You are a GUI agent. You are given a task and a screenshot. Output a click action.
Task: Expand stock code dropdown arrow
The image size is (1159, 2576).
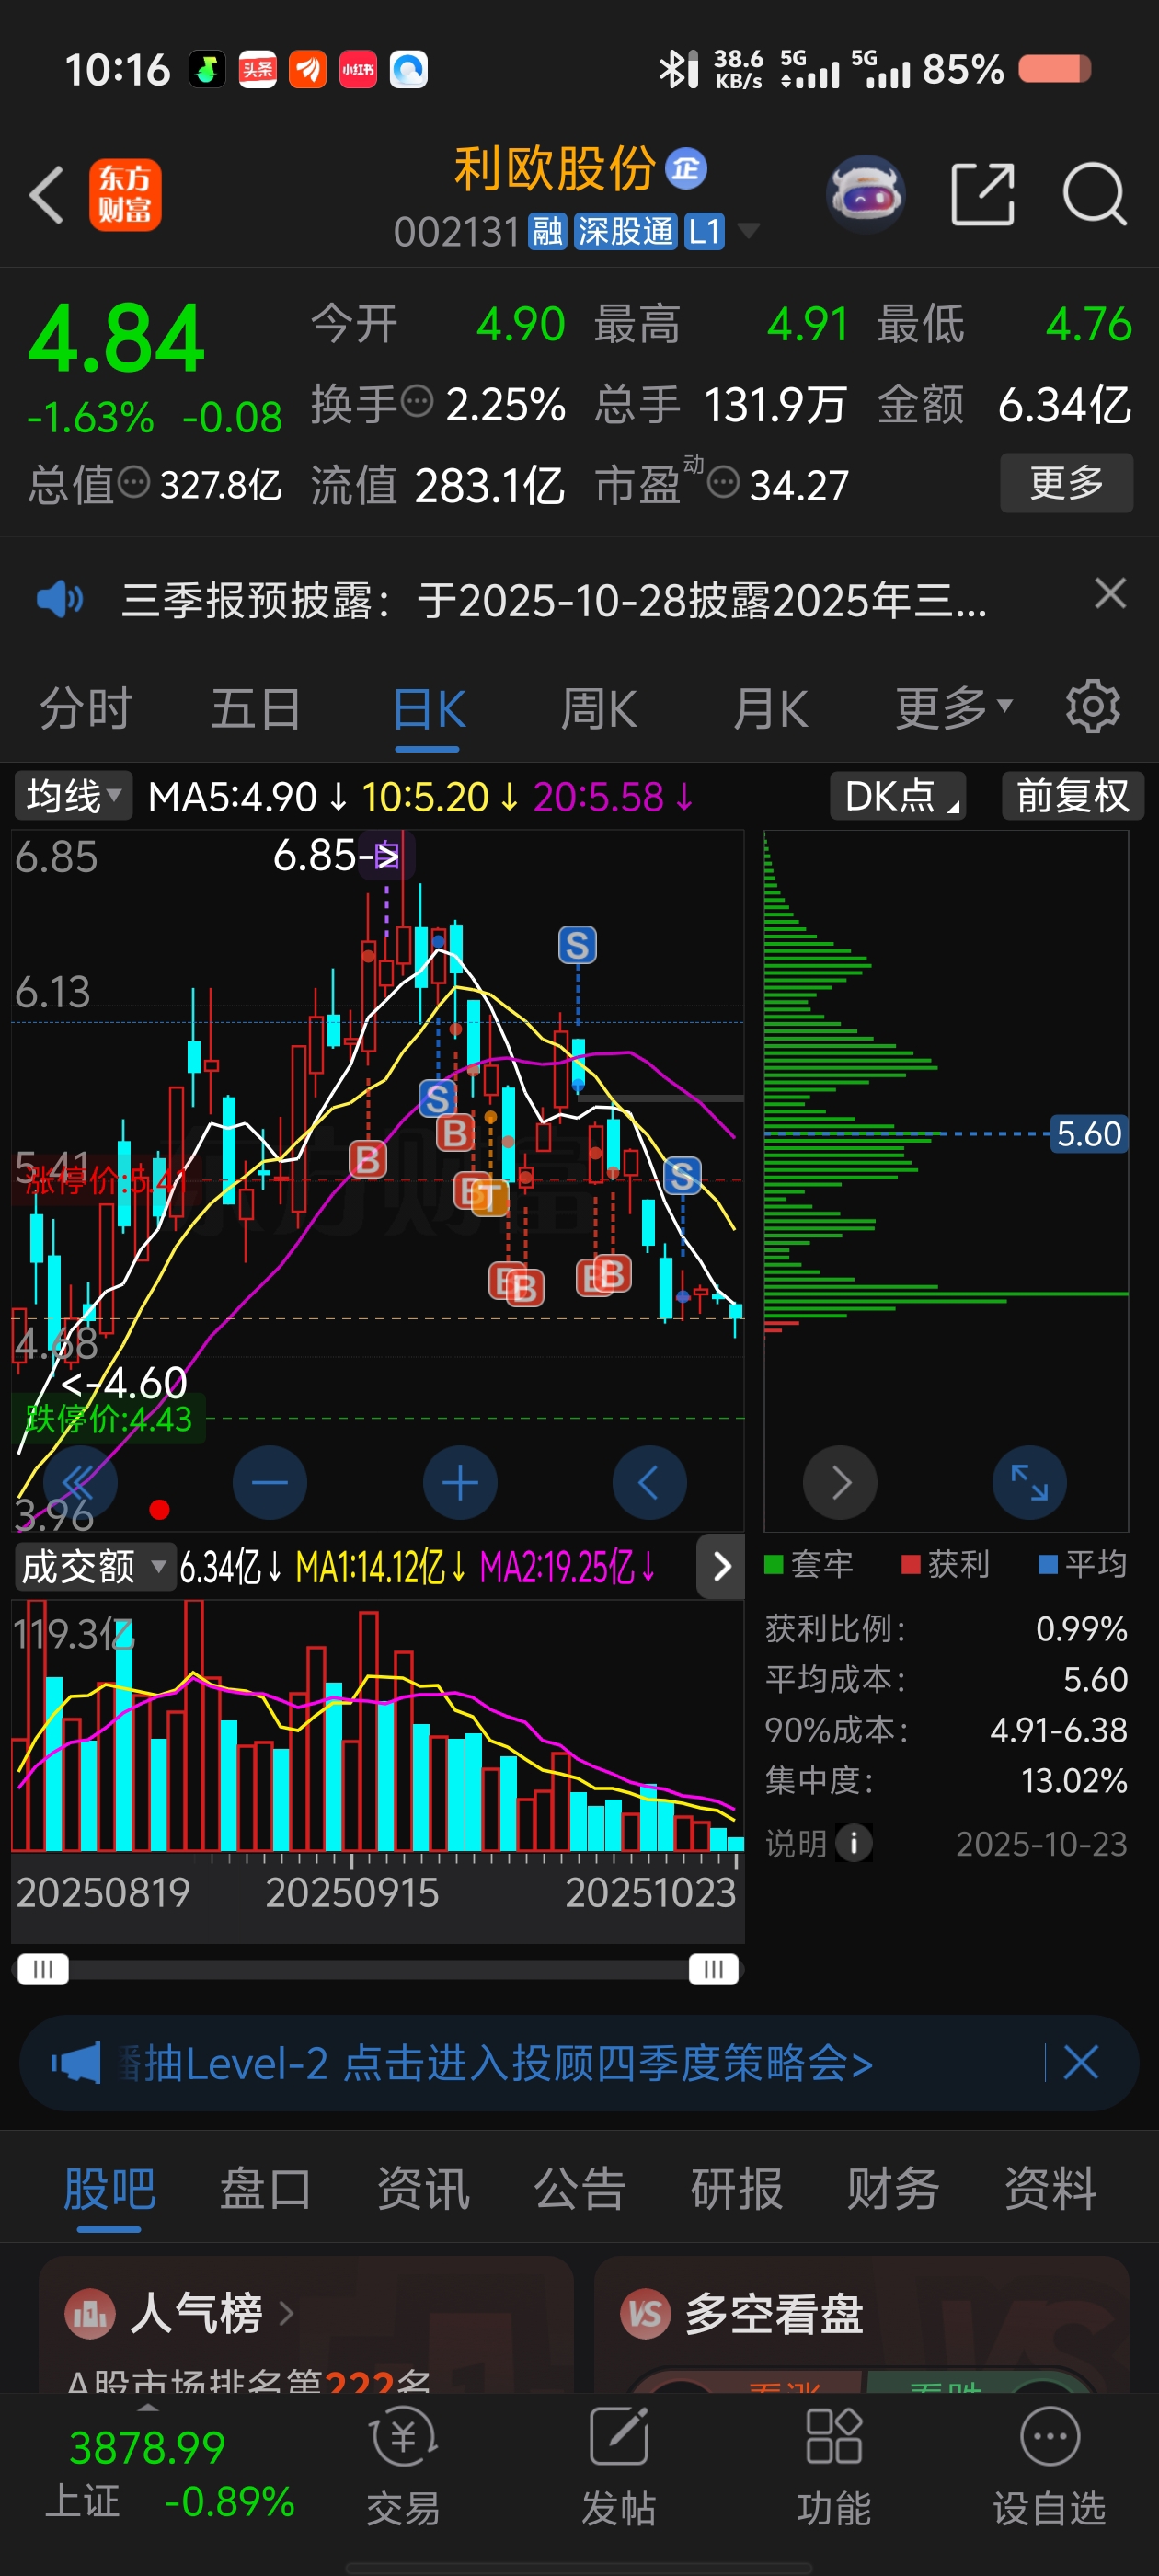[x=747, y=232]
